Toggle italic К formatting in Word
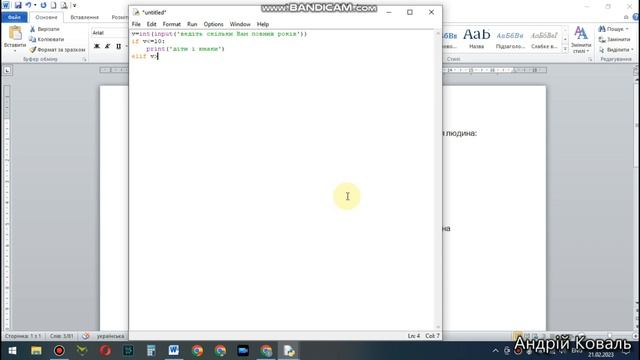The height and width of the screenshot is (360, 640). tap(107, 46)
